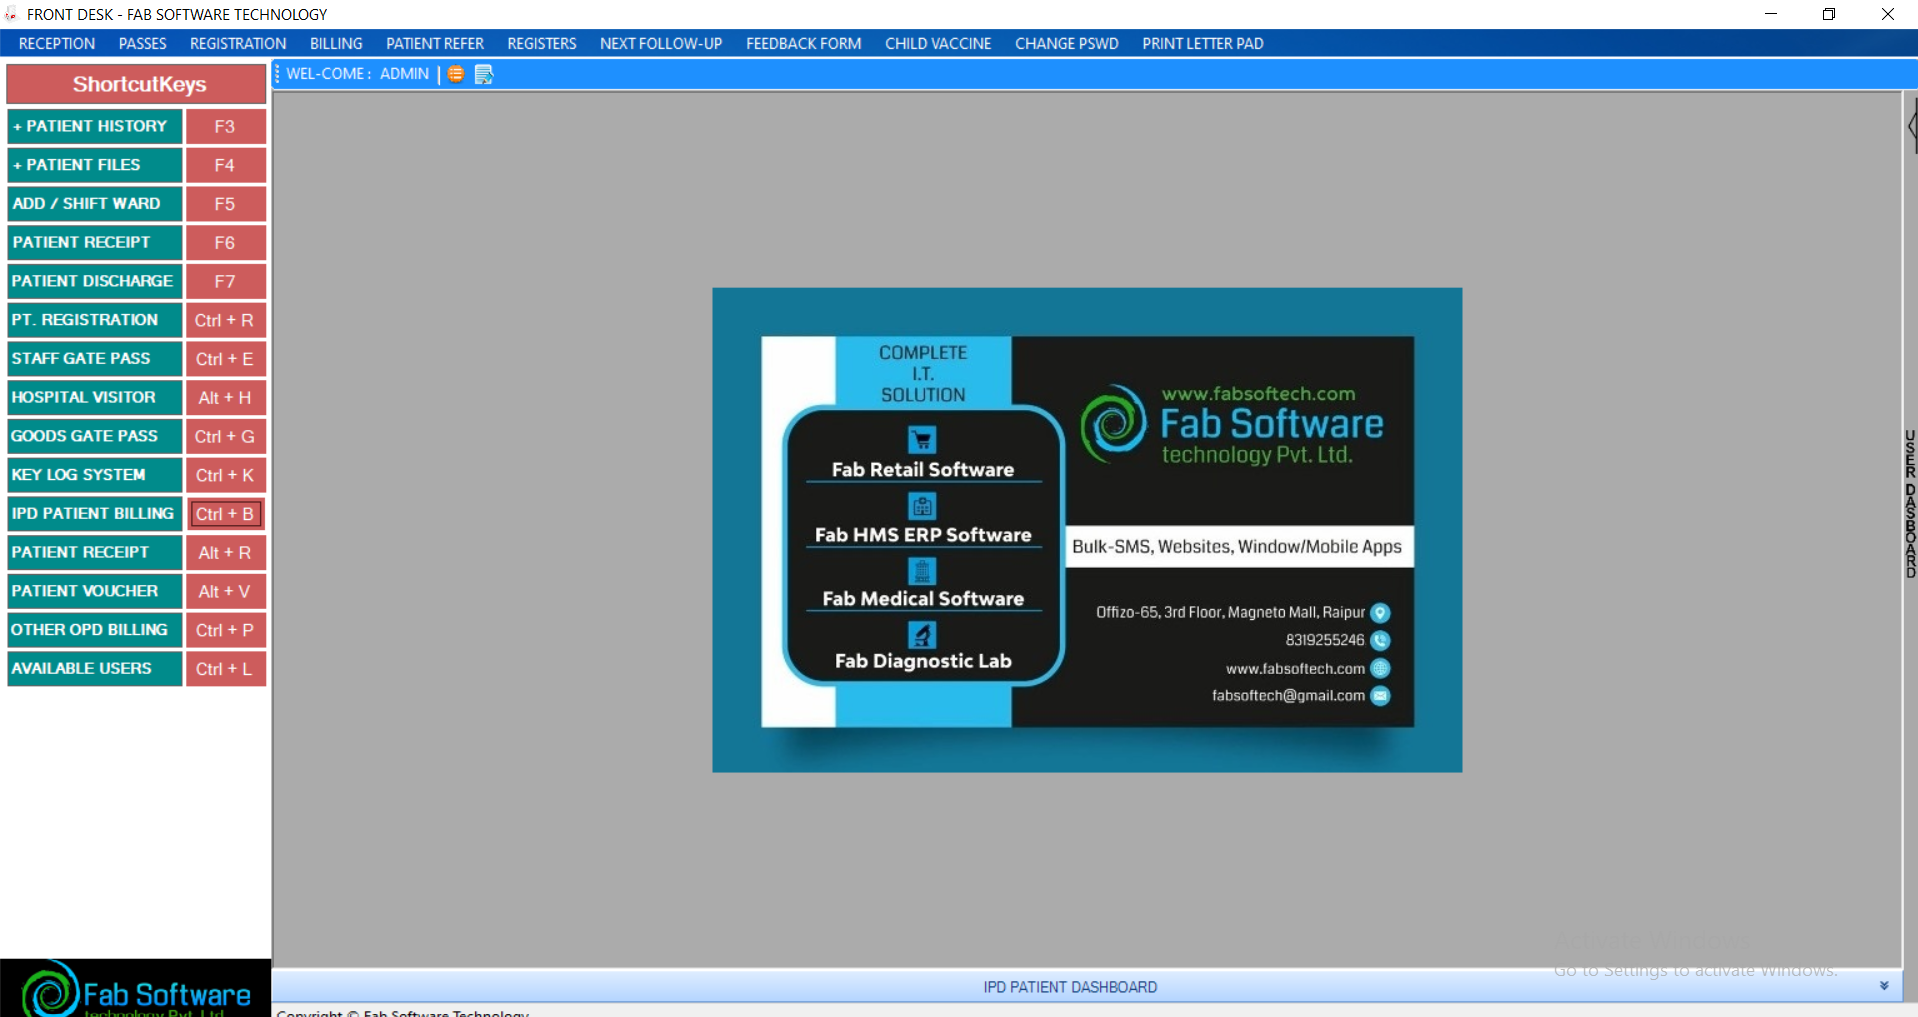Click the F7 shortcut key button
This screenshot has width=1918, height=1017.
point(225,281)
